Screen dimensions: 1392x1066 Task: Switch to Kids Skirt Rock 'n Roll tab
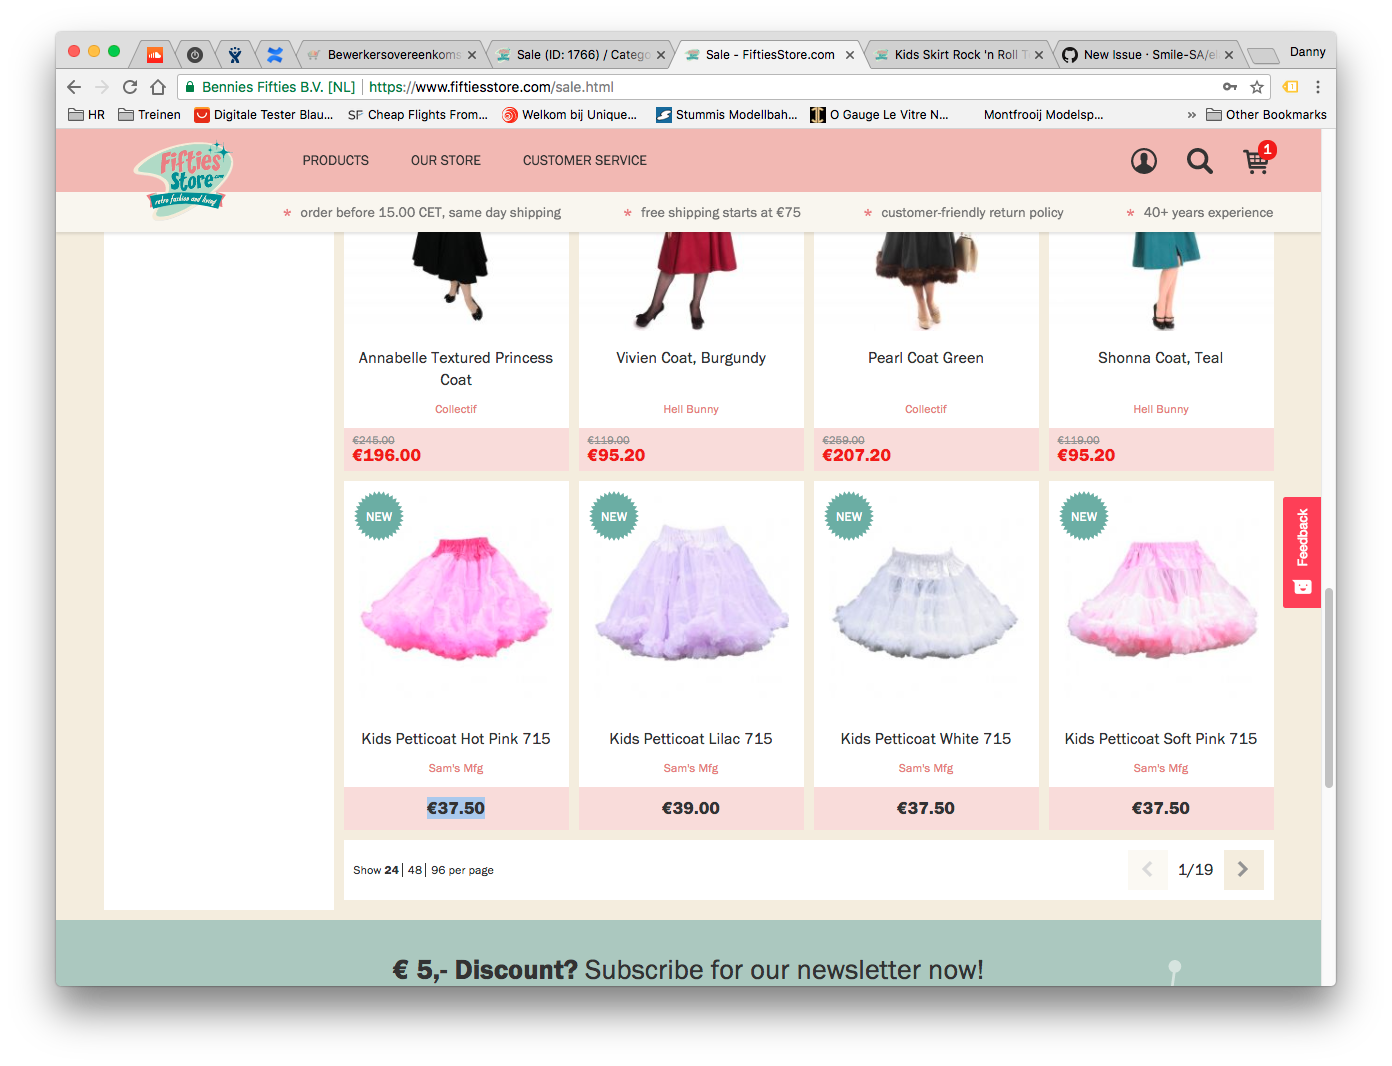[x=959, y=55]
